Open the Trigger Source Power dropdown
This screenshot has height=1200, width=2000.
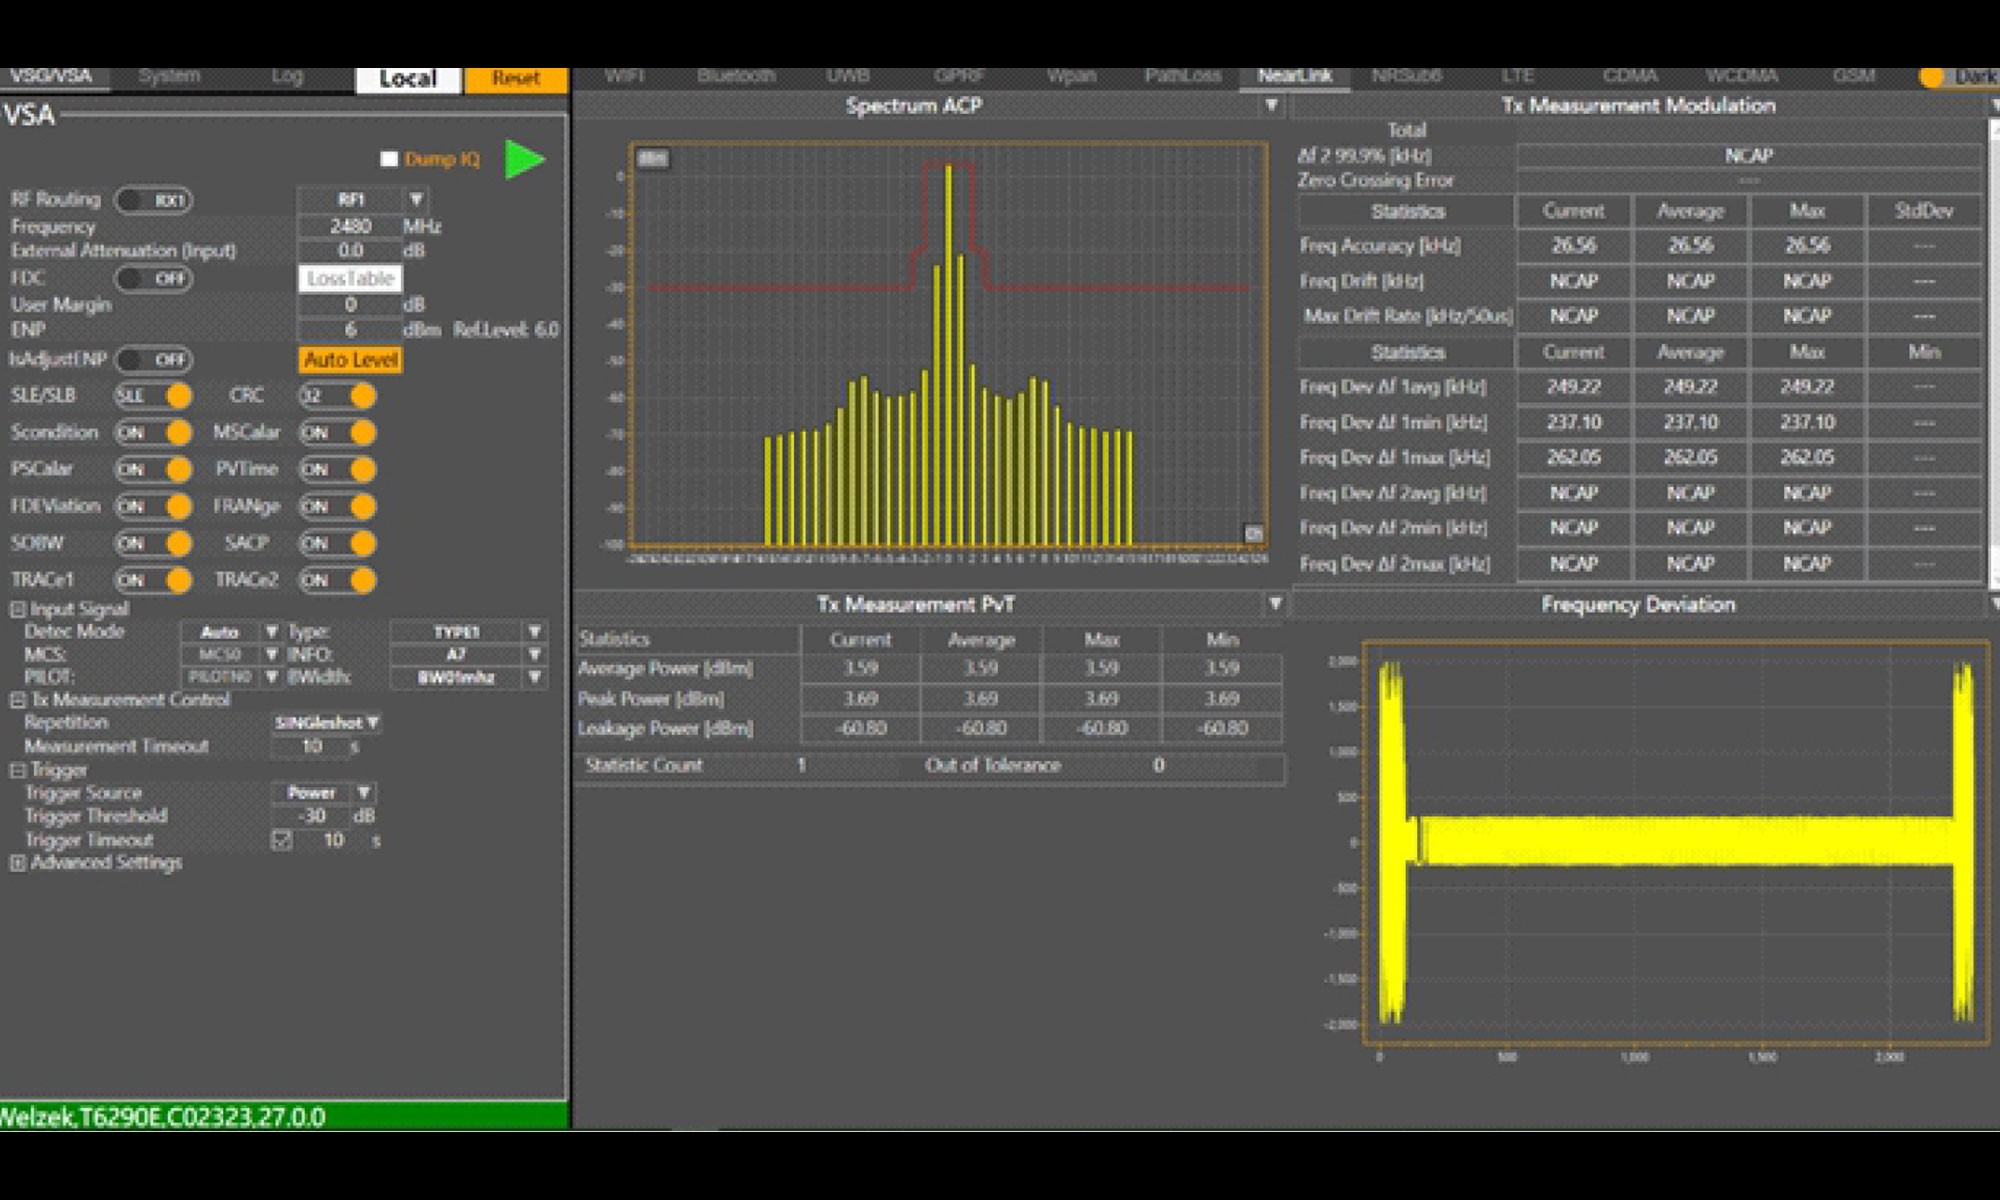(x=323, y=792)
